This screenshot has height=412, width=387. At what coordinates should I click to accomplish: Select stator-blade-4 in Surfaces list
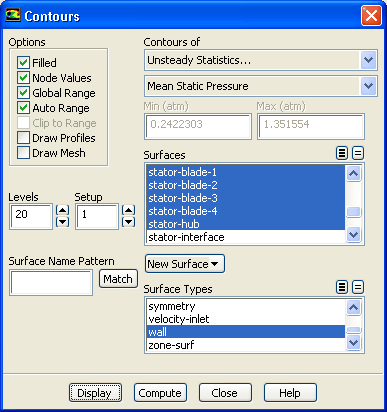[246, 211]
